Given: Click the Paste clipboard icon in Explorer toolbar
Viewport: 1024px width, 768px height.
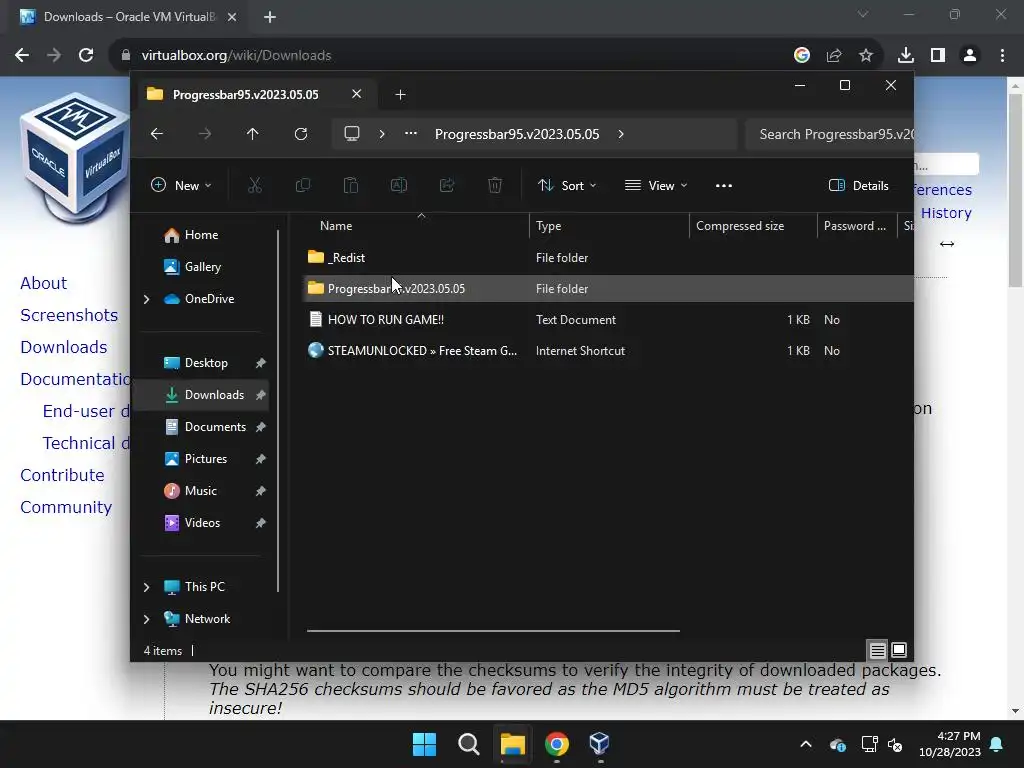Looking at the screenshot, I should point(351,185).
